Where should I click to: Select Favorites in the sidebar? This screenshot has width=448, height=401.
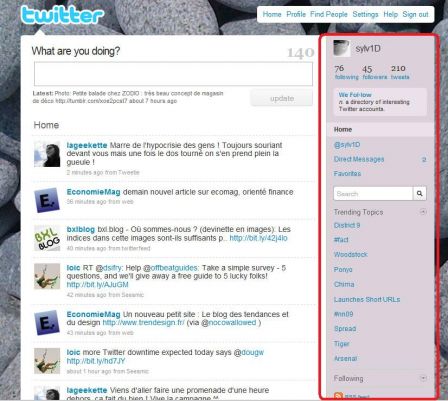point(347,174)
